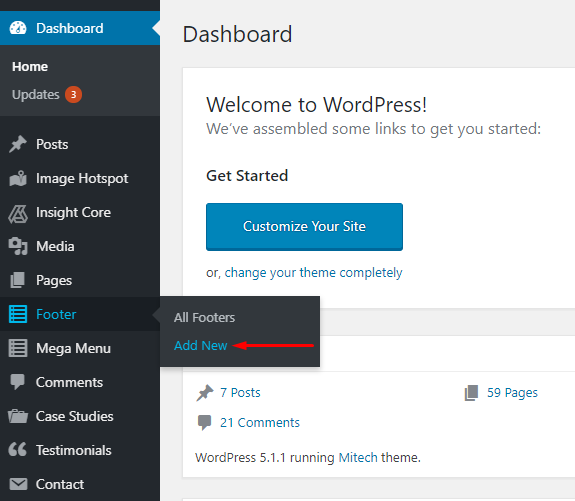Click the blue Footer list icon
Image resolution: width=575 pixels, height=501 pixels.
18,314
